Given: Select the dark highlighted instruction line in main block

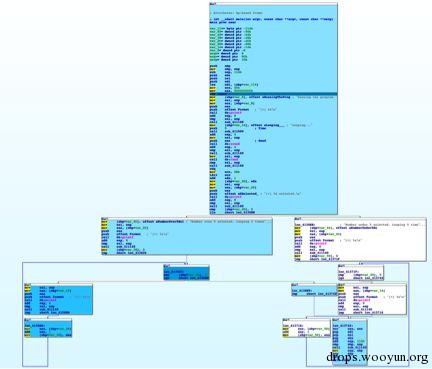Looking at the screenshot, I should pos(273,94).
